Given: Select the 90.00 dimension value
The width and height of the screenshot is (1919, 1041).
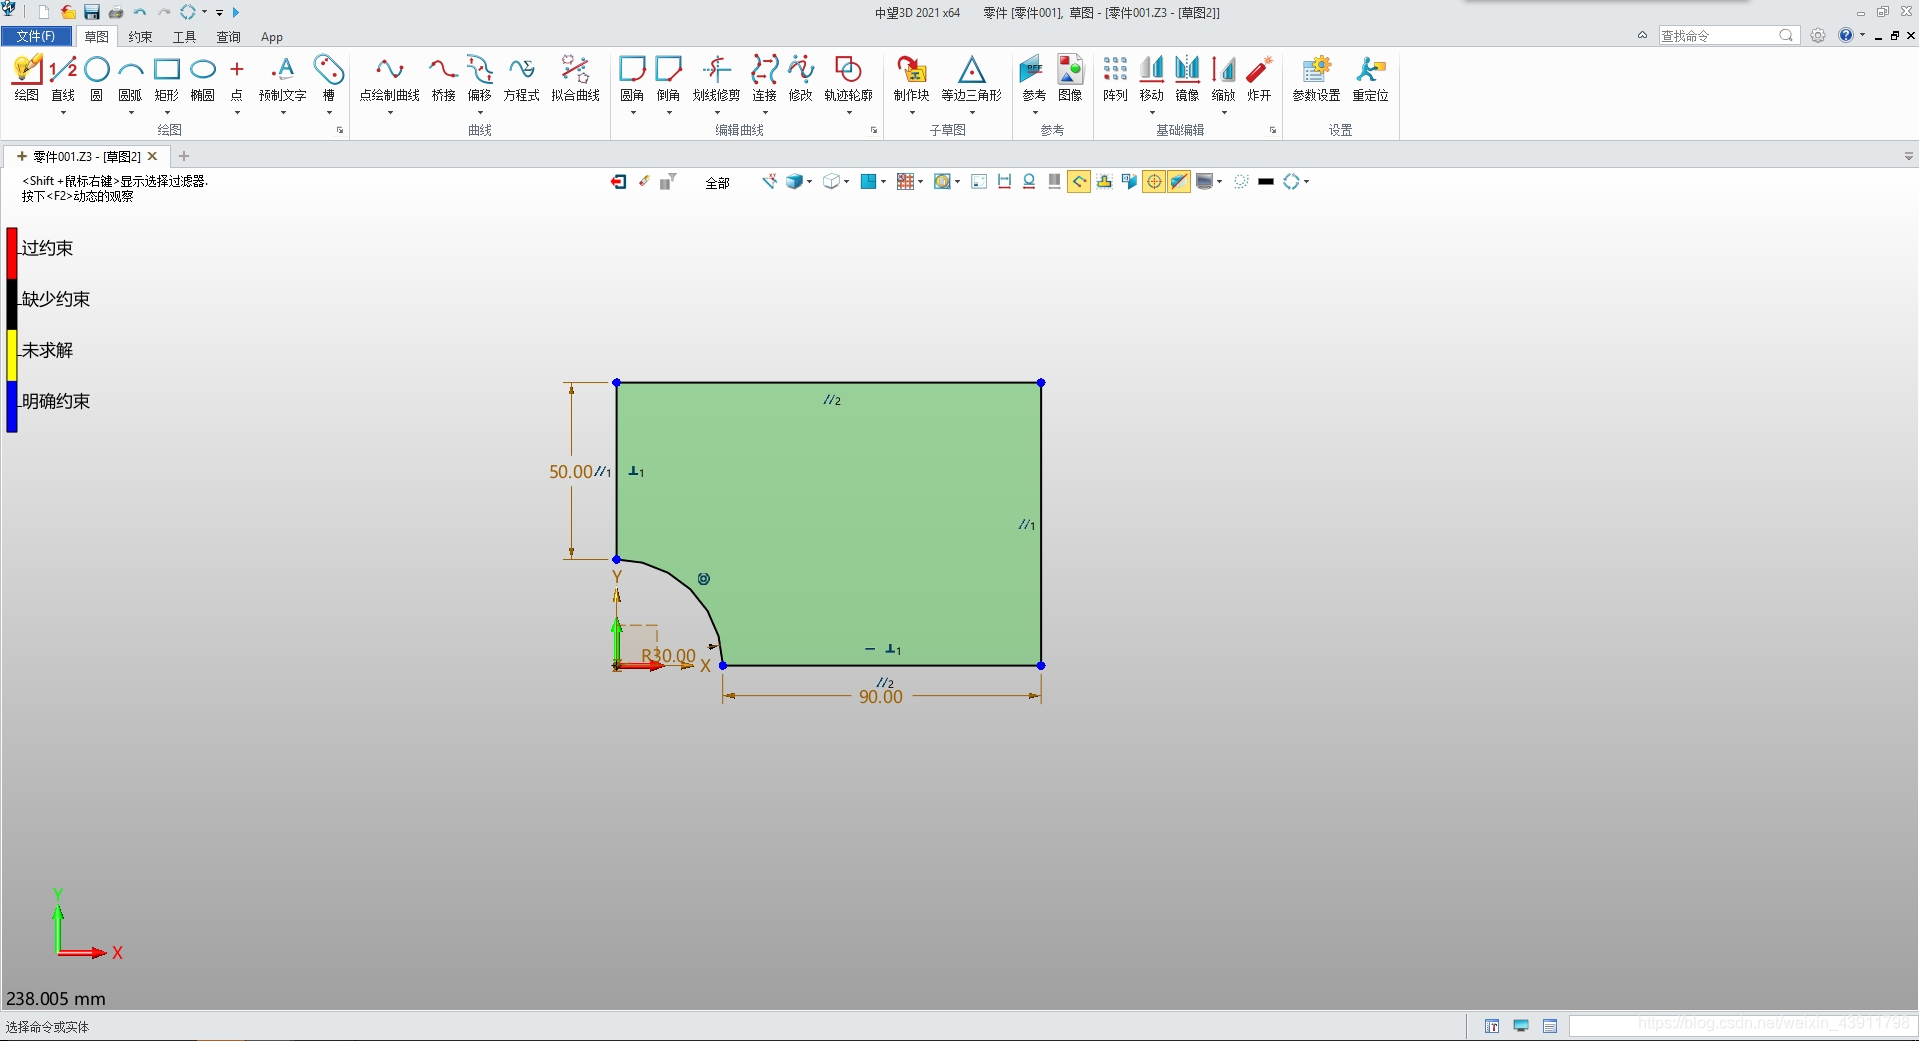Looking at the screenshot, I should [x=881, y=697].
